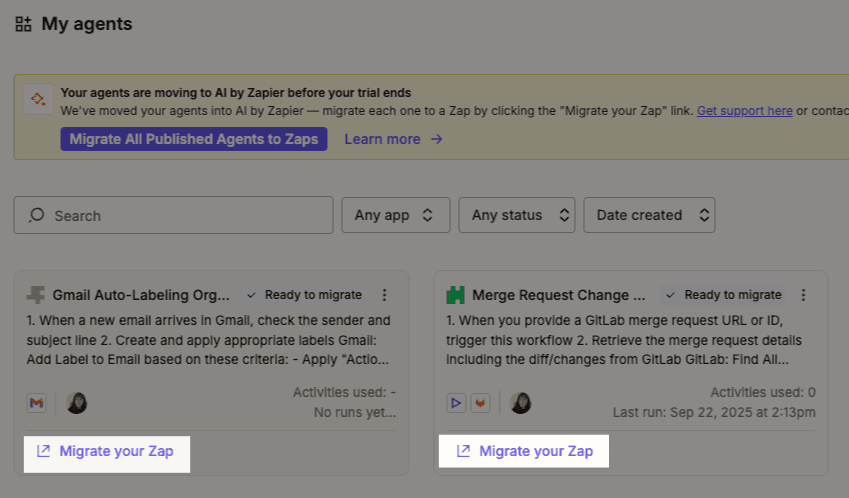Open the Merge Request Change agent icon
849x498 pixels.
click(455, 295)
